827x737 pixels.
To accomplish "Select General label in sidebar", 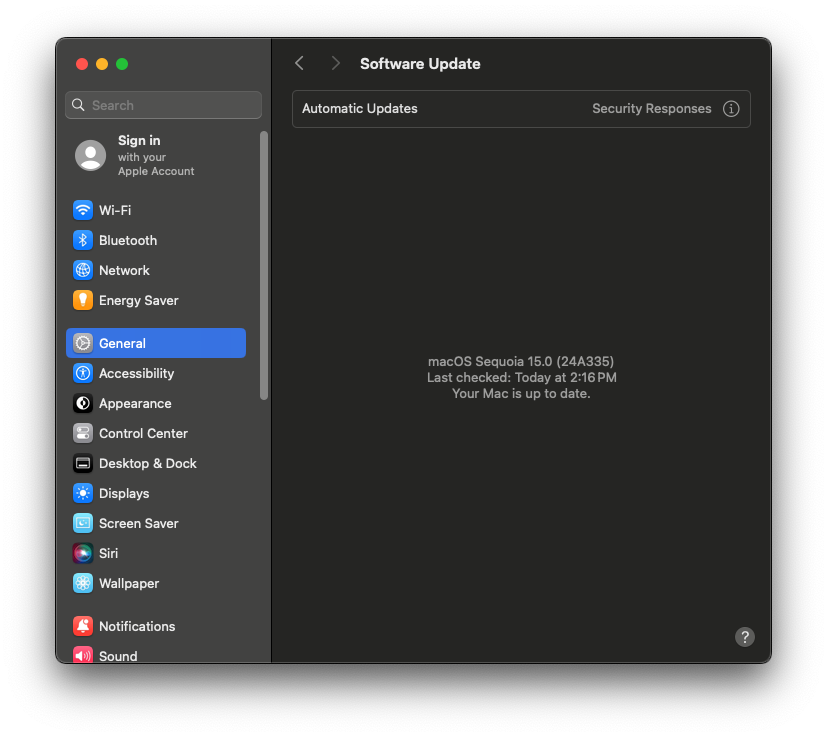I will click(122, 343).
